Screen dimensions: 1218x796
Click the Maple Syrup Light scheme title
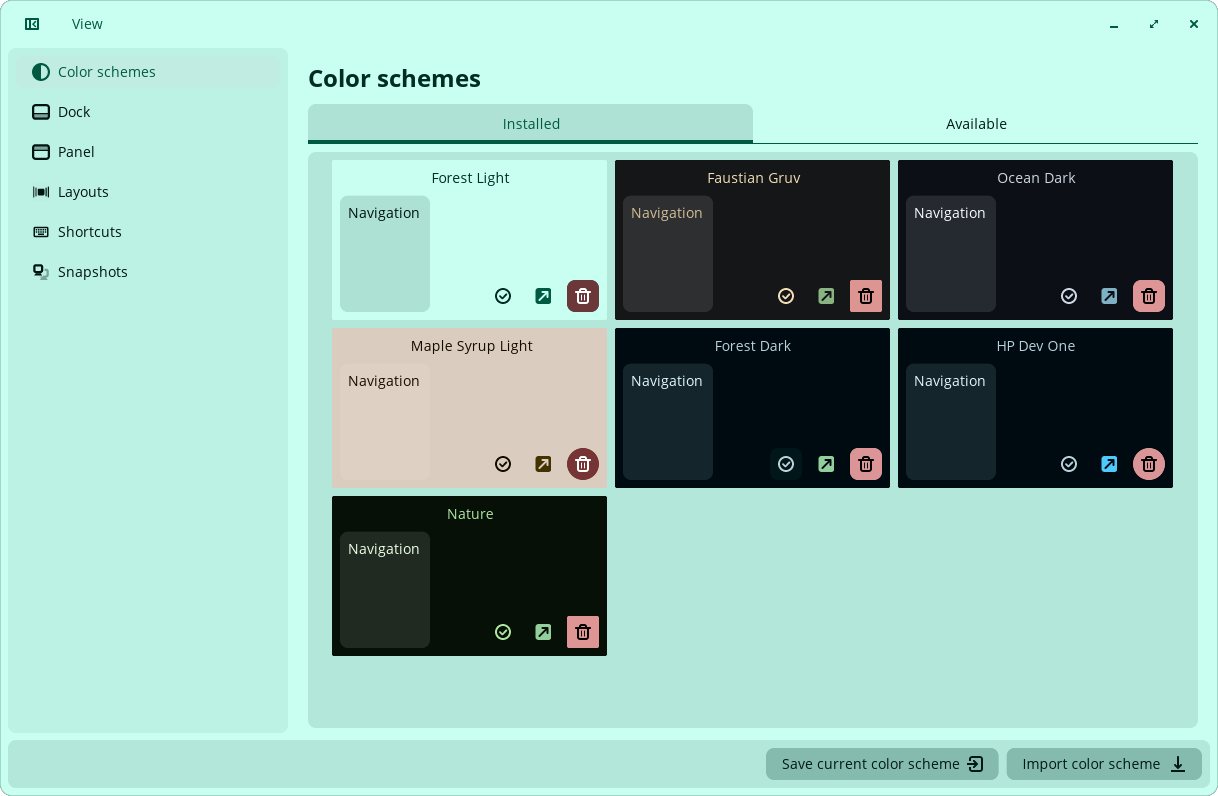pos(471,346)
